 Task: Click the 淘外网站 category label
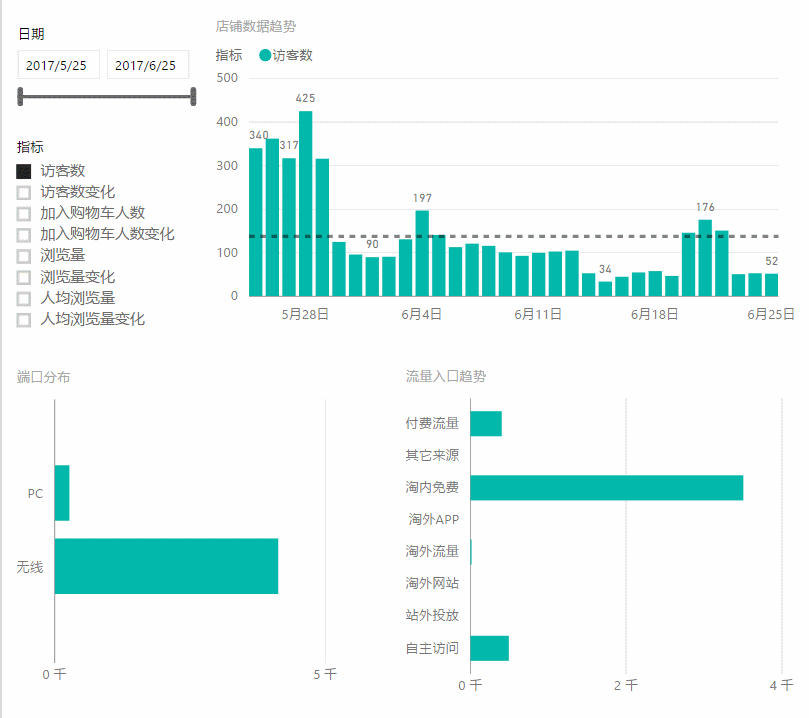432,583
